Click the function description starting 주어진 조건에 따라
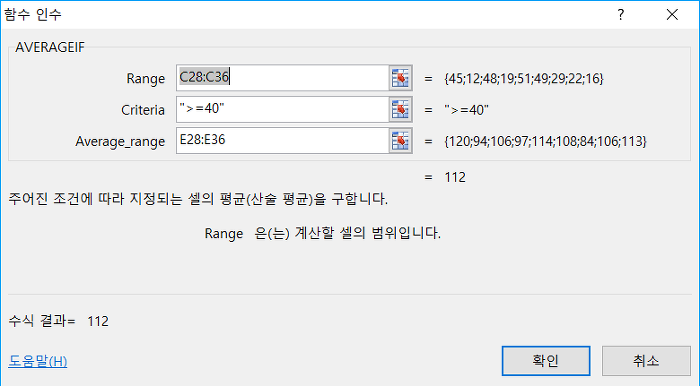The height and width of the screenshot is (386, 700). click(198, 199)
